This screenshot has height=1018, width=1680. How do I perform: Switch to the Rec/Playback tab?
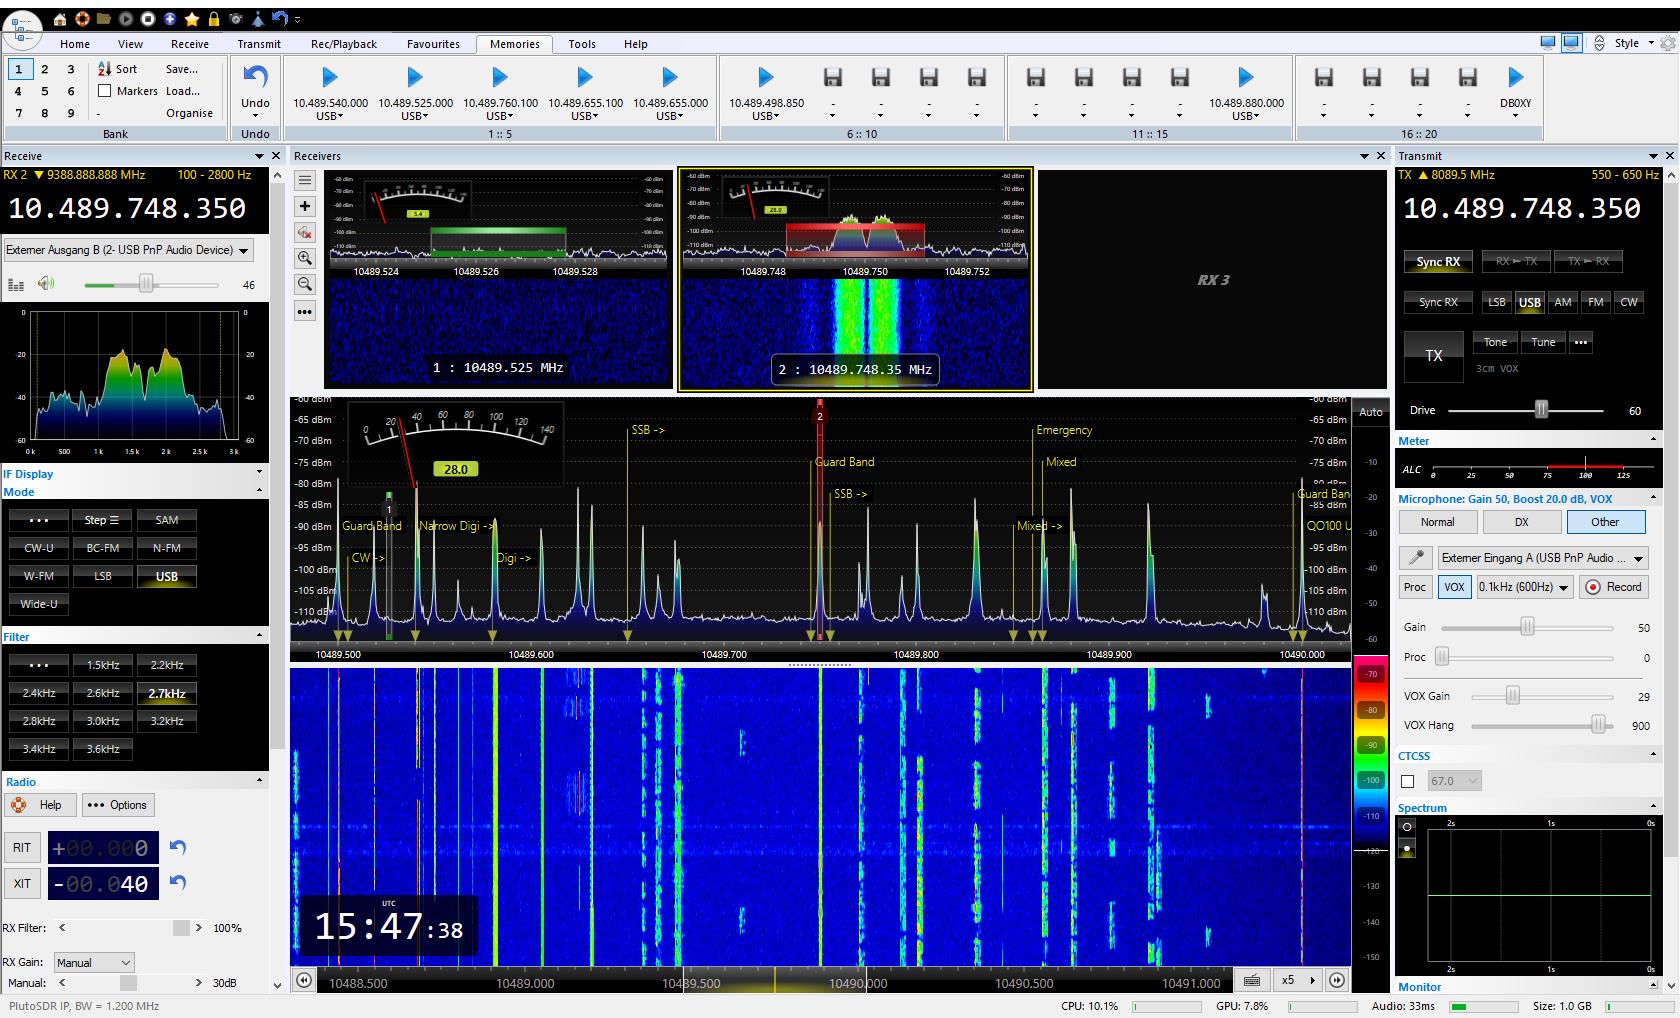point(343,44)
